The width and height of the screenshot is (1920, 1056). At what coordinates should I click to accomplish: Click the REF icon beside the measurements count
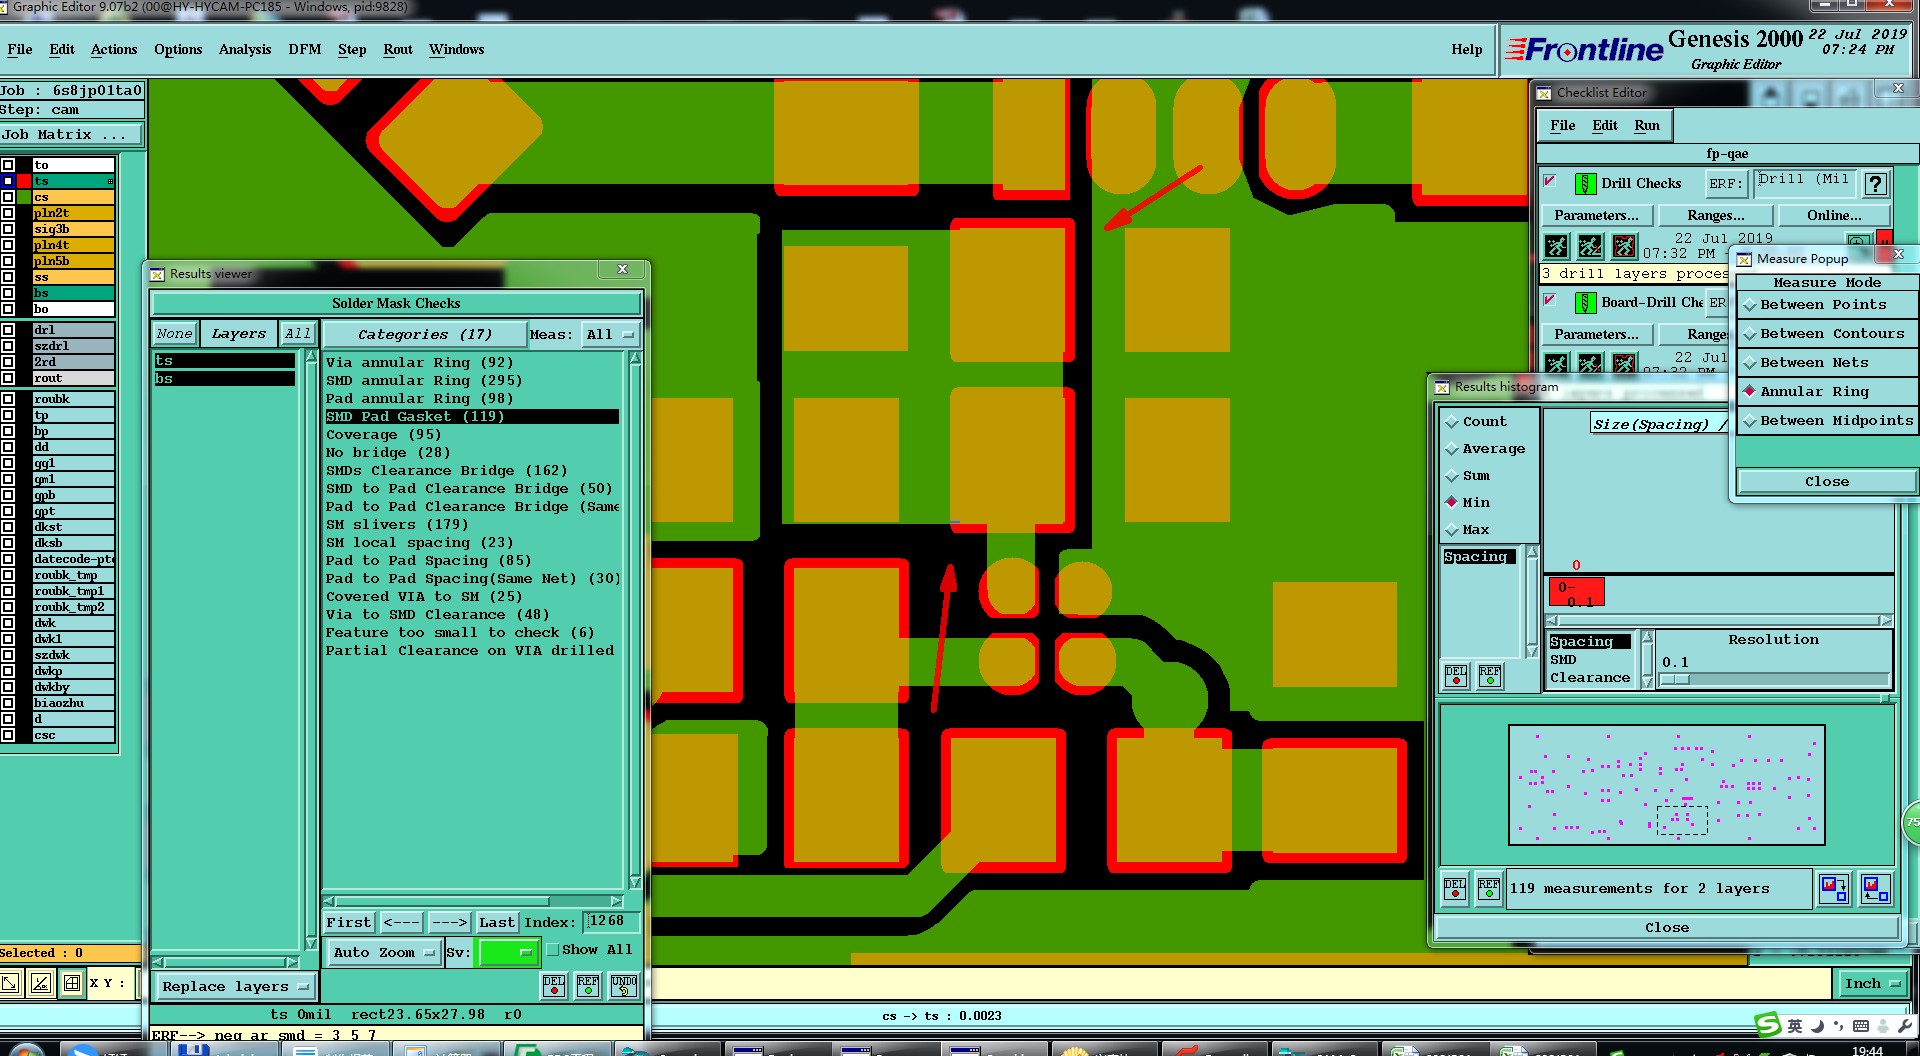click(x=1489, y=888)
